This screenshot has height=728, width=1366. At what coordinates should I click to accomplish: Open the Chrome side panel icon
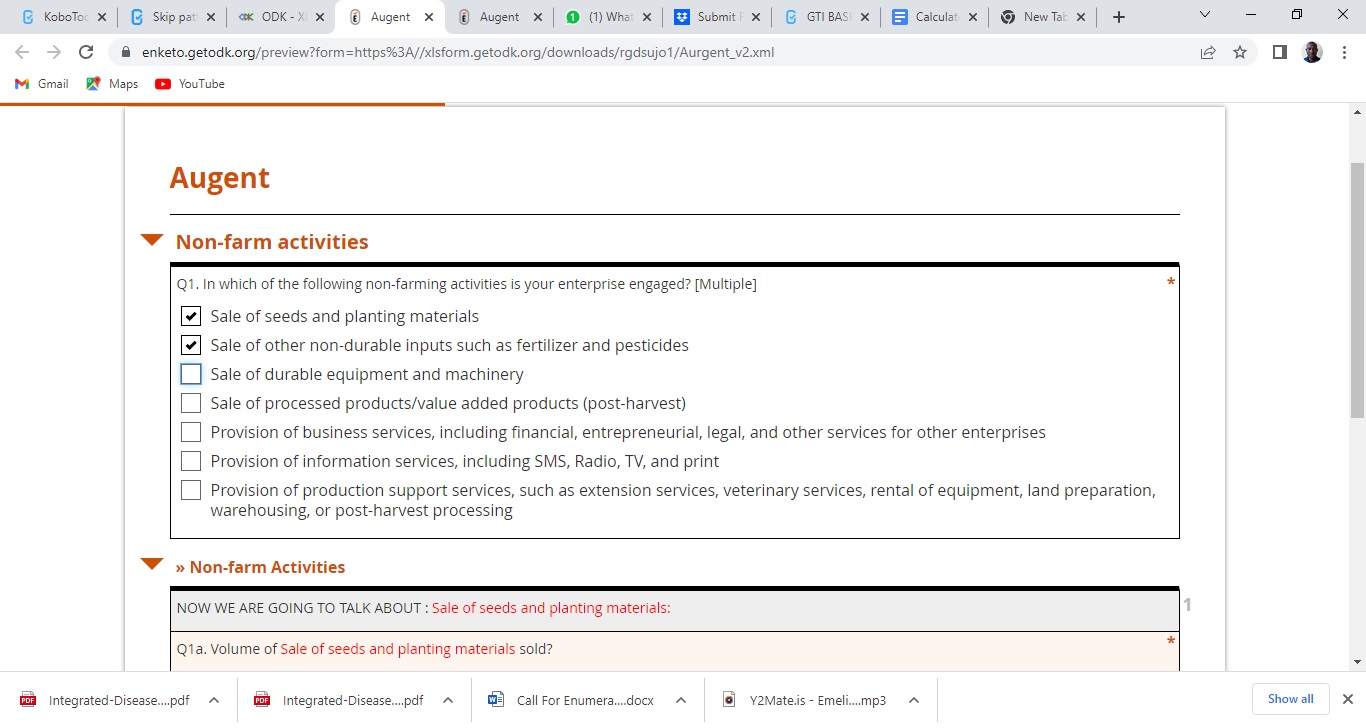point(1279,52)
